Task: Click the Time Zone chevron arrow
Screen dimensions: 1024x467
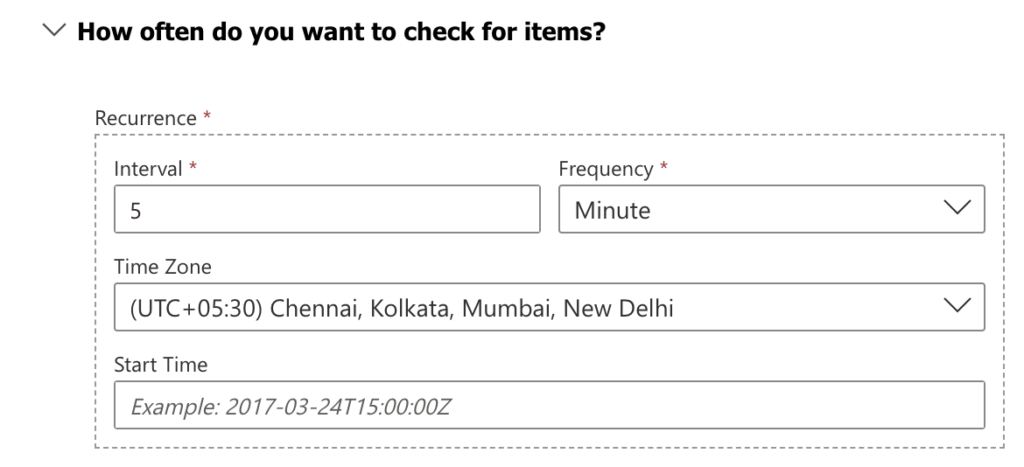Action: [x=957, y=306]
